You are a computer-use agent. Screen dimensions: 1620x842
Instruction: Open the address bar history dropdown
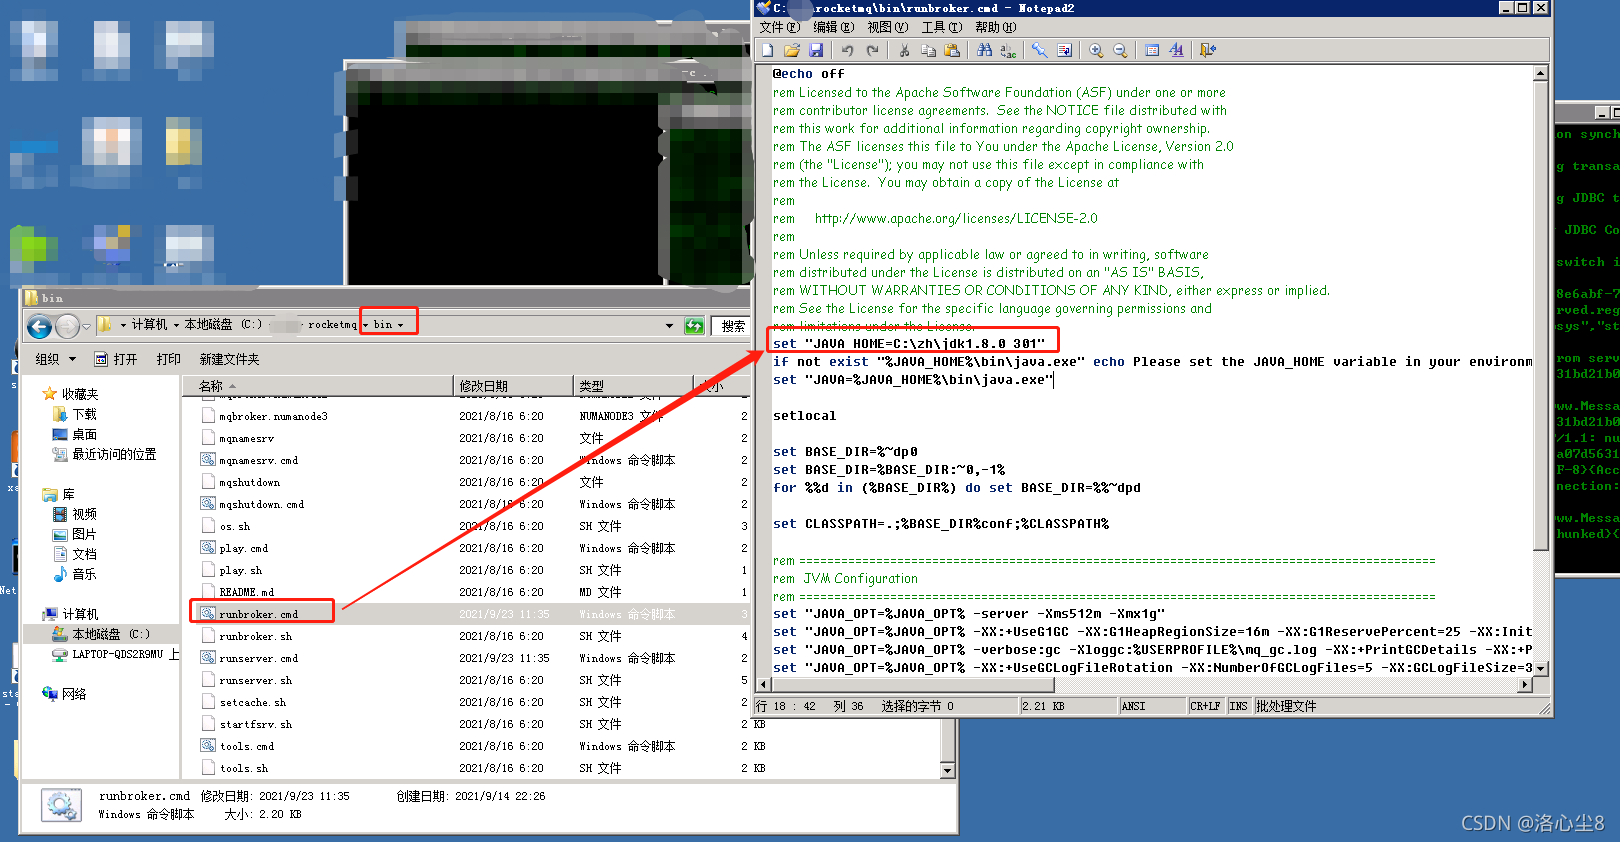[669, 326]
